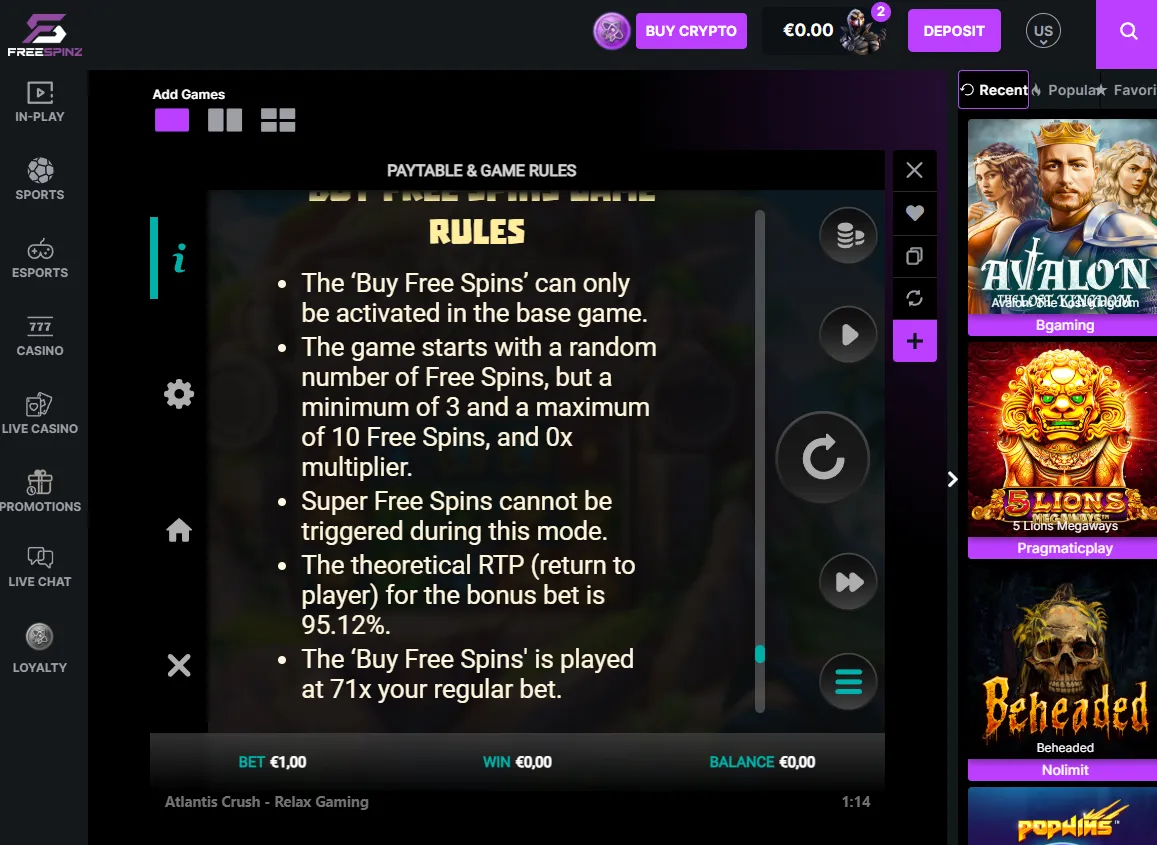Click the BUY CRYPTO button
Viewport: 1157px width, 845px height.
691,31
